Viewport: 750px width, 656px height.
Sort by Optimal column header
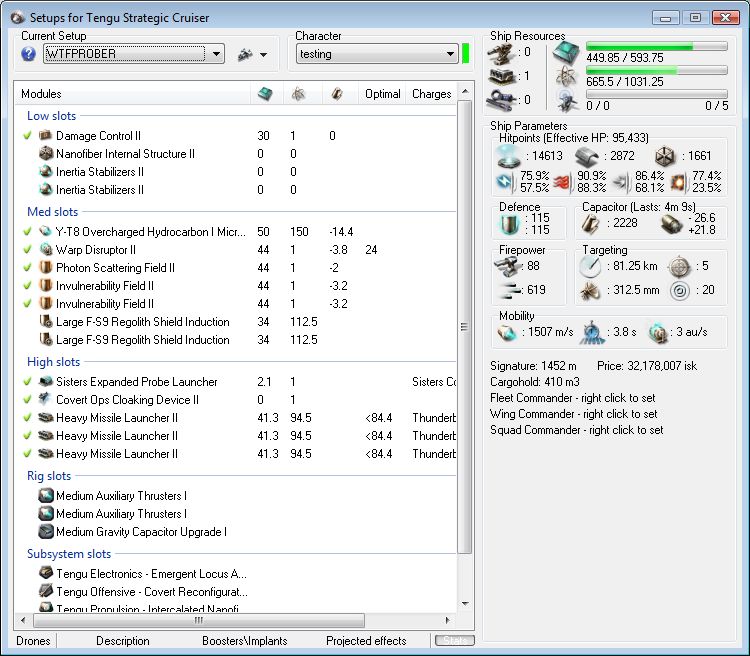(382, 94)
